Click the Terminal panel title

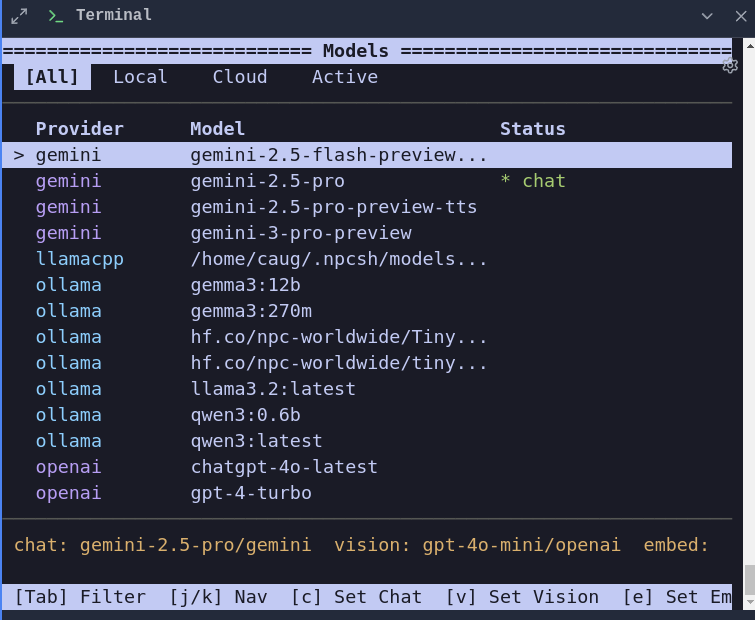pos(114,15)
